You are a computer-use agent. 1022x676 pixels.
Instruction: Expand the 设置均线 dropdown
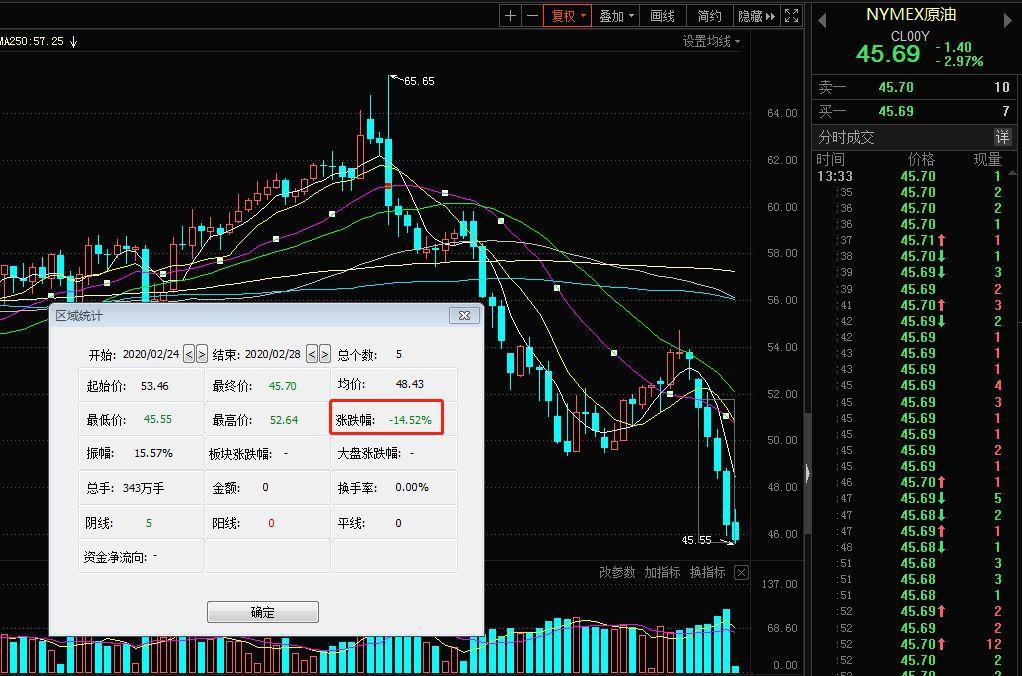(x=711, y=41)
